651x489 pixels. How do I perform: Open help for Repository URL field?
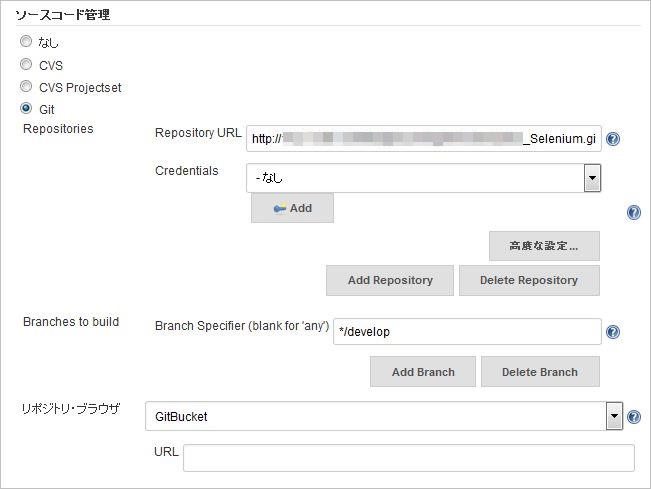(613, 139)
